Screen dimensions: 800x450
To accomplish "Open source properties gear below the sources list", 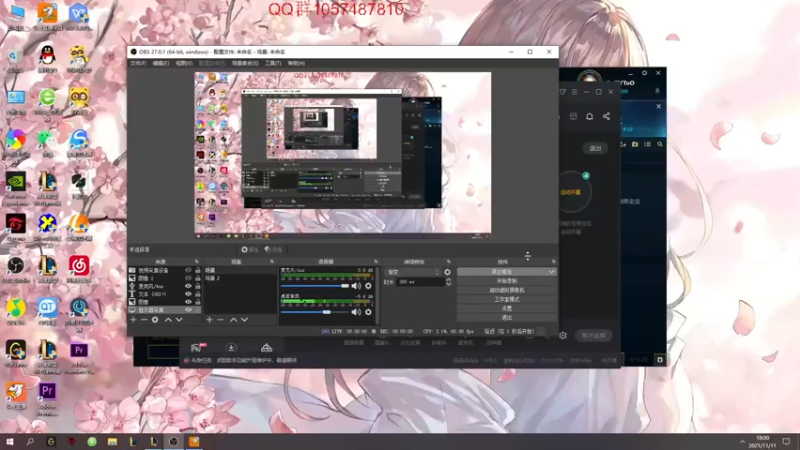I will pyautogui.click(x=155, y=319).
